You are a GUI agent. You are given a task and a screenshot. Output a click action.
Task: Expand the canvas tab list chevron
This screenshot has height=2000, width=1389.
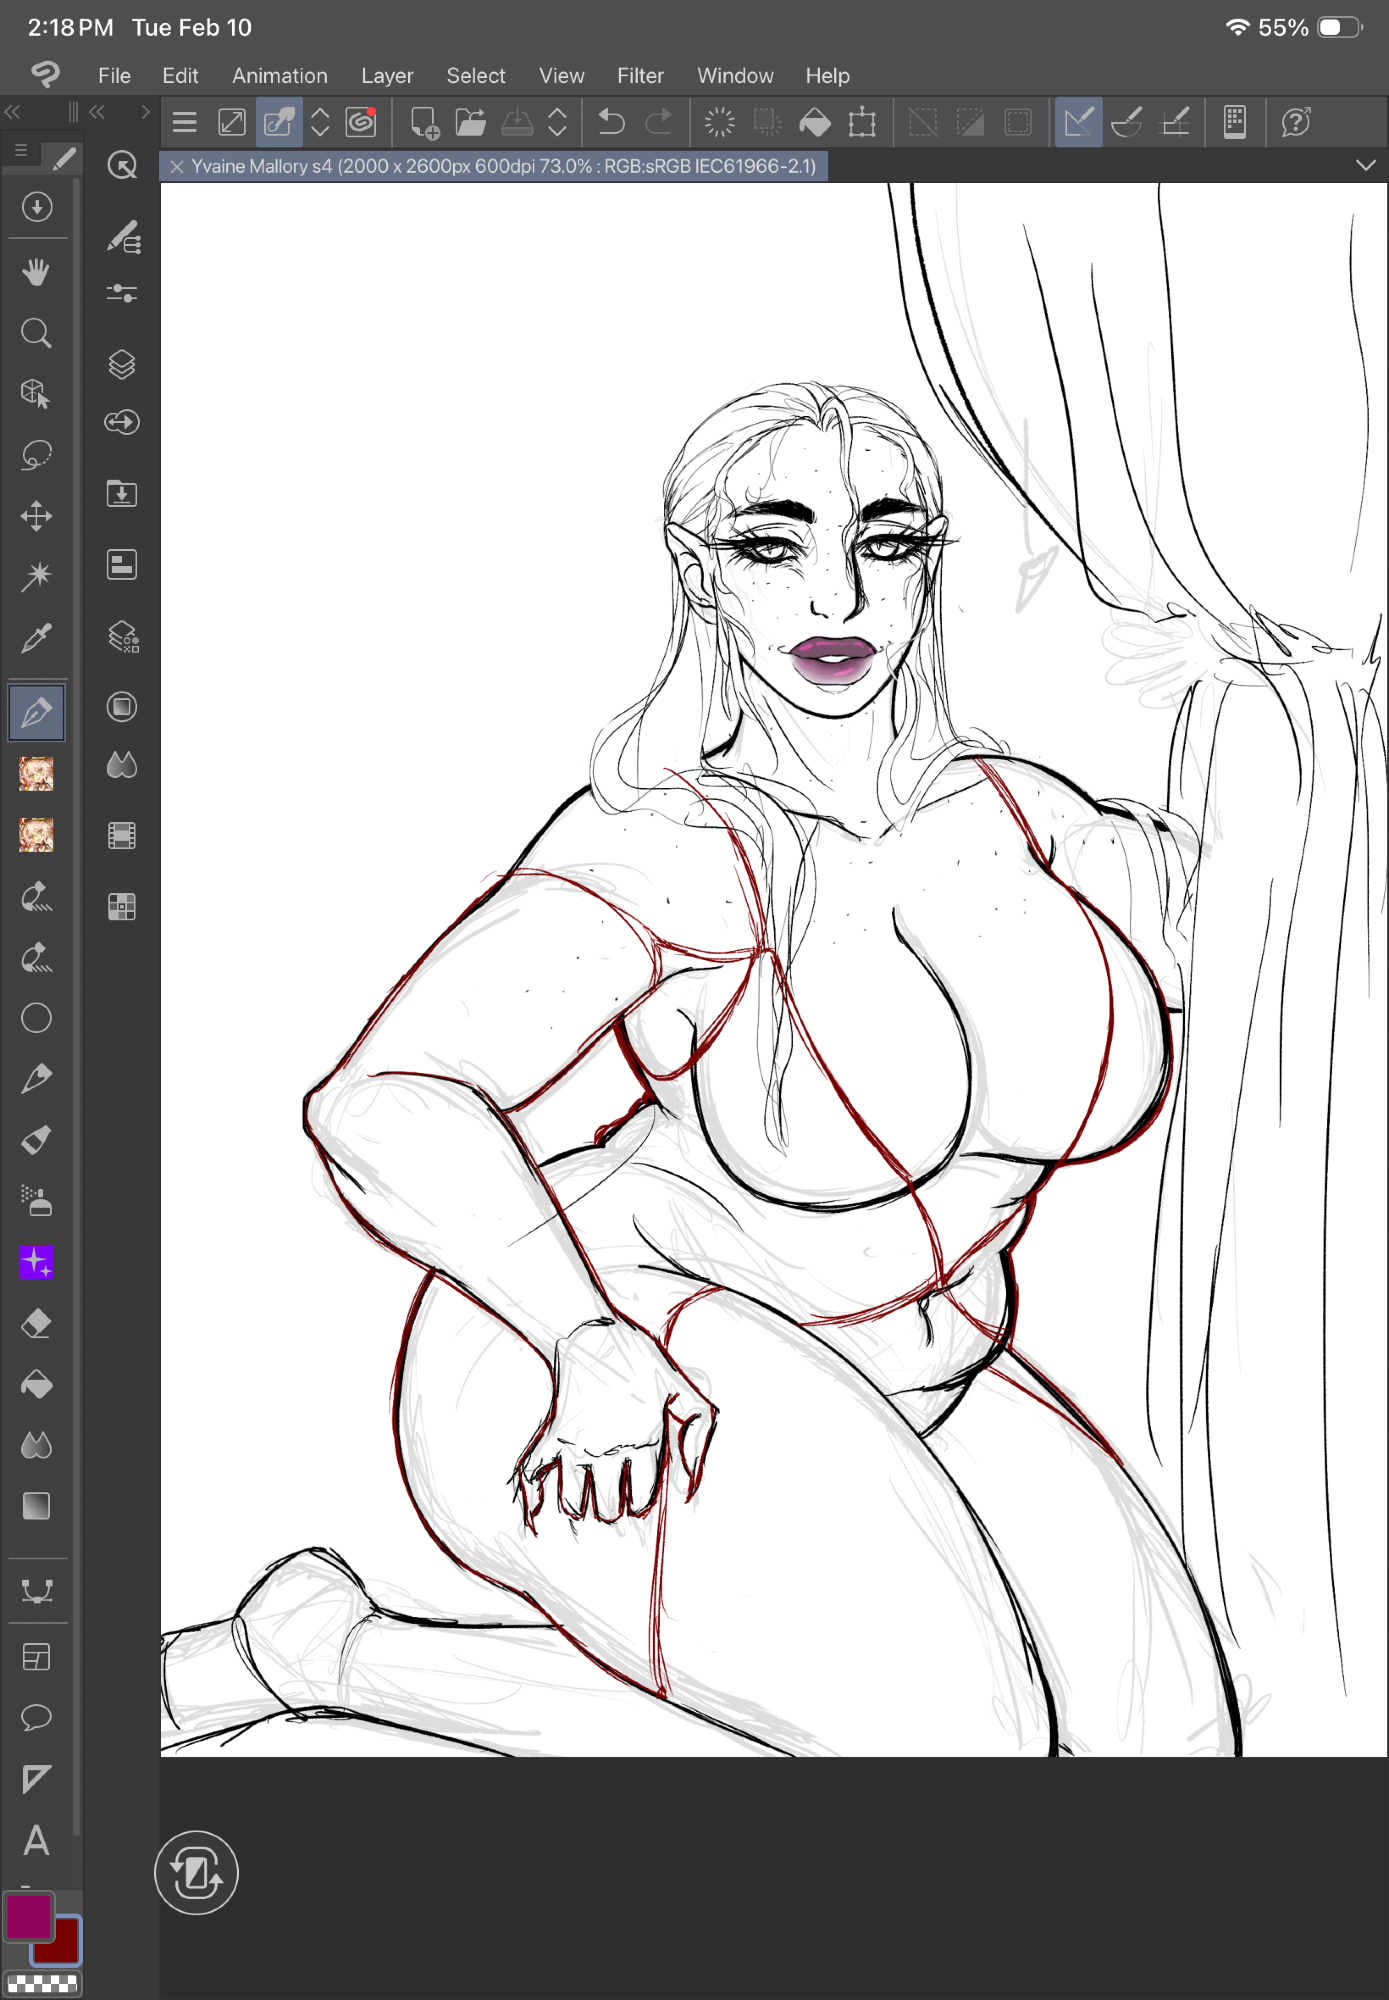click(1366, 166)
